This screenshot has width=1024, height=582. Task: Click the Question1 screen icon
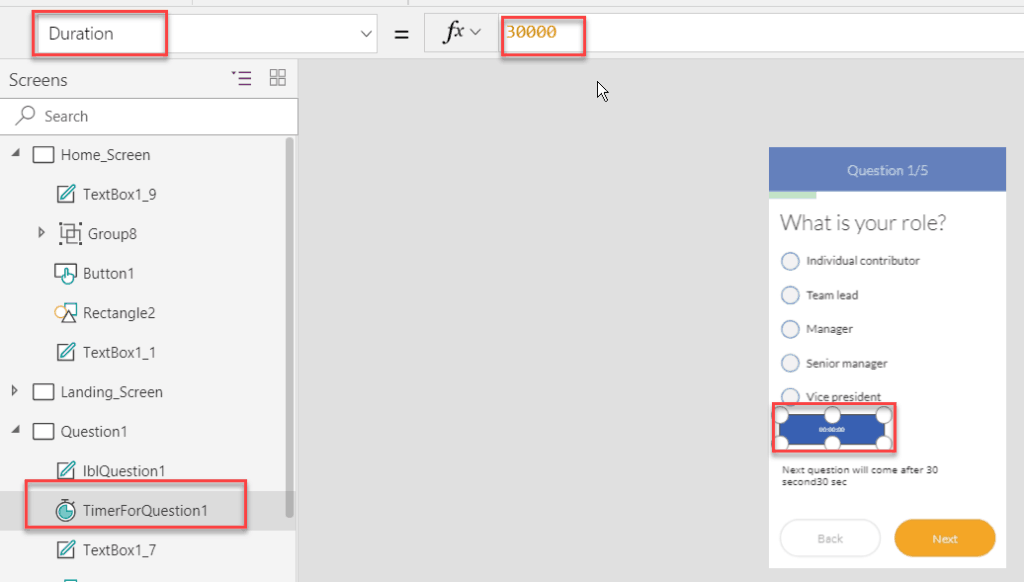43,432
